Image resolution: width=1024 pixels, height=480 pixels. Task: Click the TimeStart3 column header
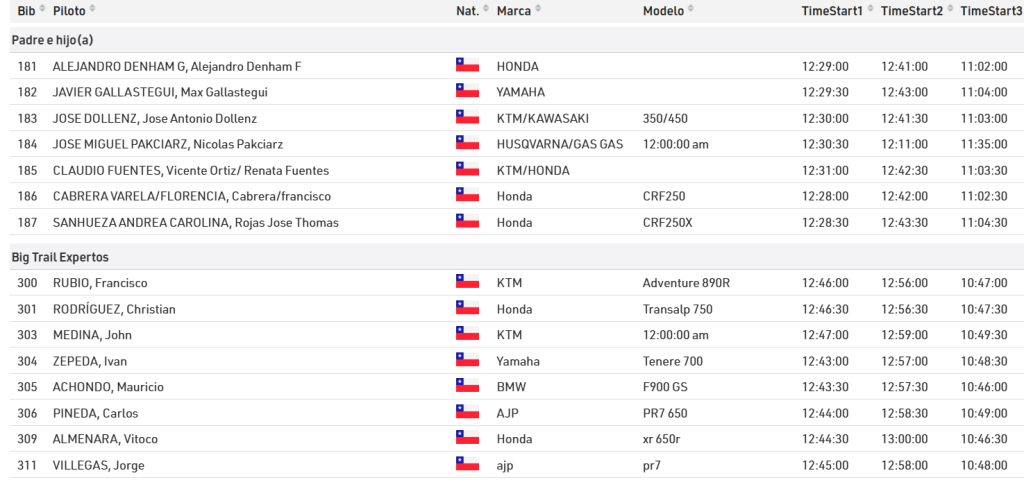pyautogui.click(x=990, y=11)
